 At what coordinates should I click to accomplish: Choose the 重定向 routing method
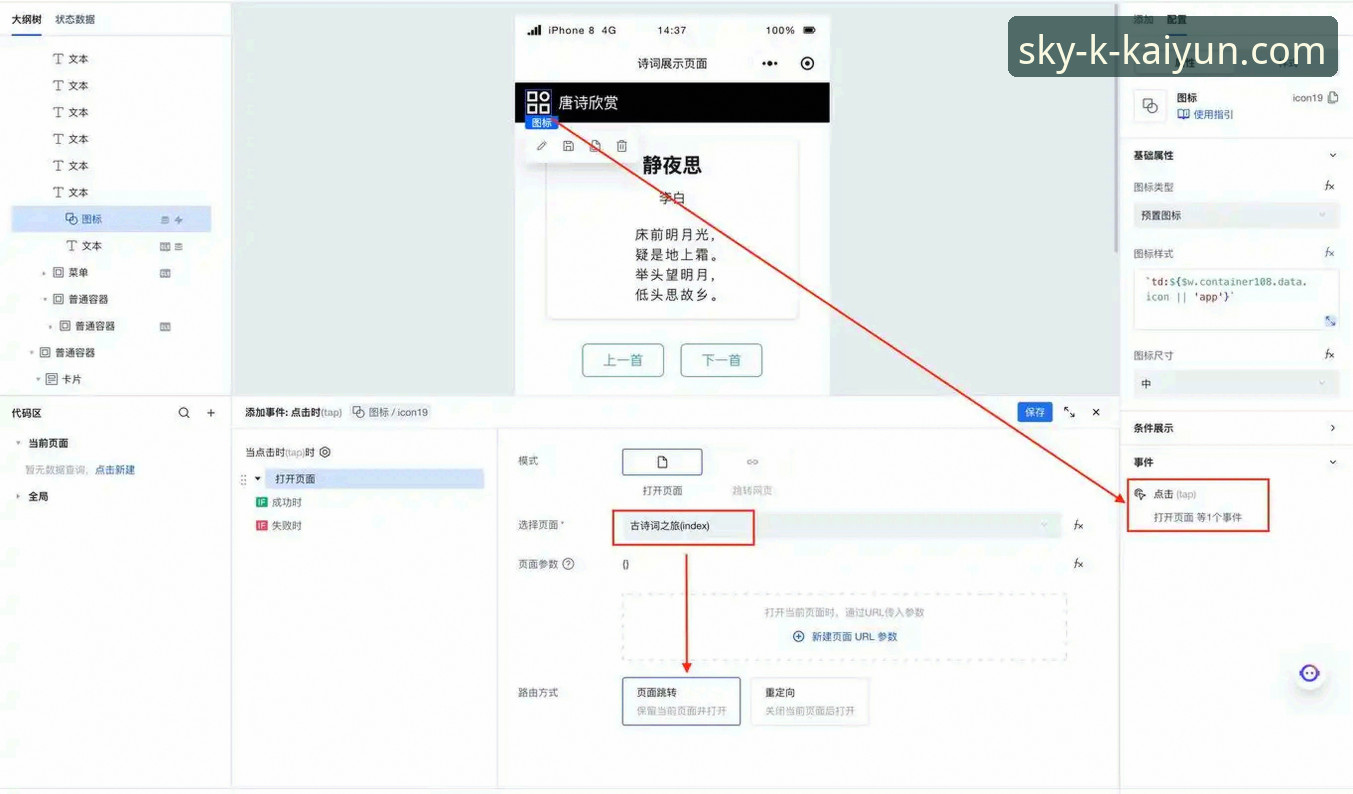809,701
